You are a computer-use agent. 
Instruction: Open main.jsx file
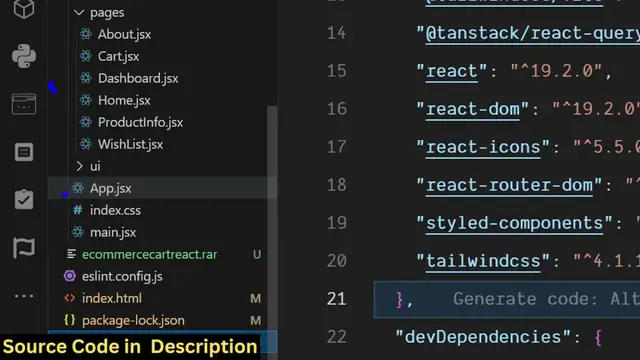coord(113,232)
